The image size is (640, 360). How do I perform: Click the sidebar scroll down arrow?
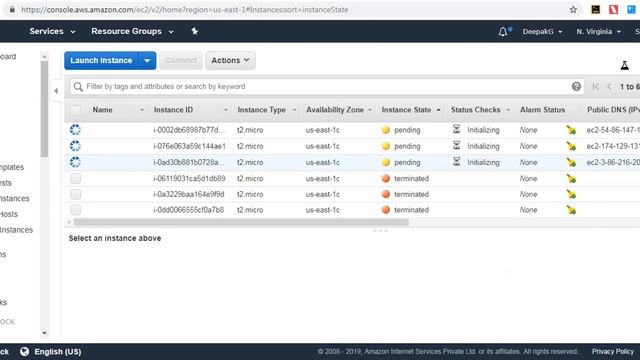(x=44, y=333)
